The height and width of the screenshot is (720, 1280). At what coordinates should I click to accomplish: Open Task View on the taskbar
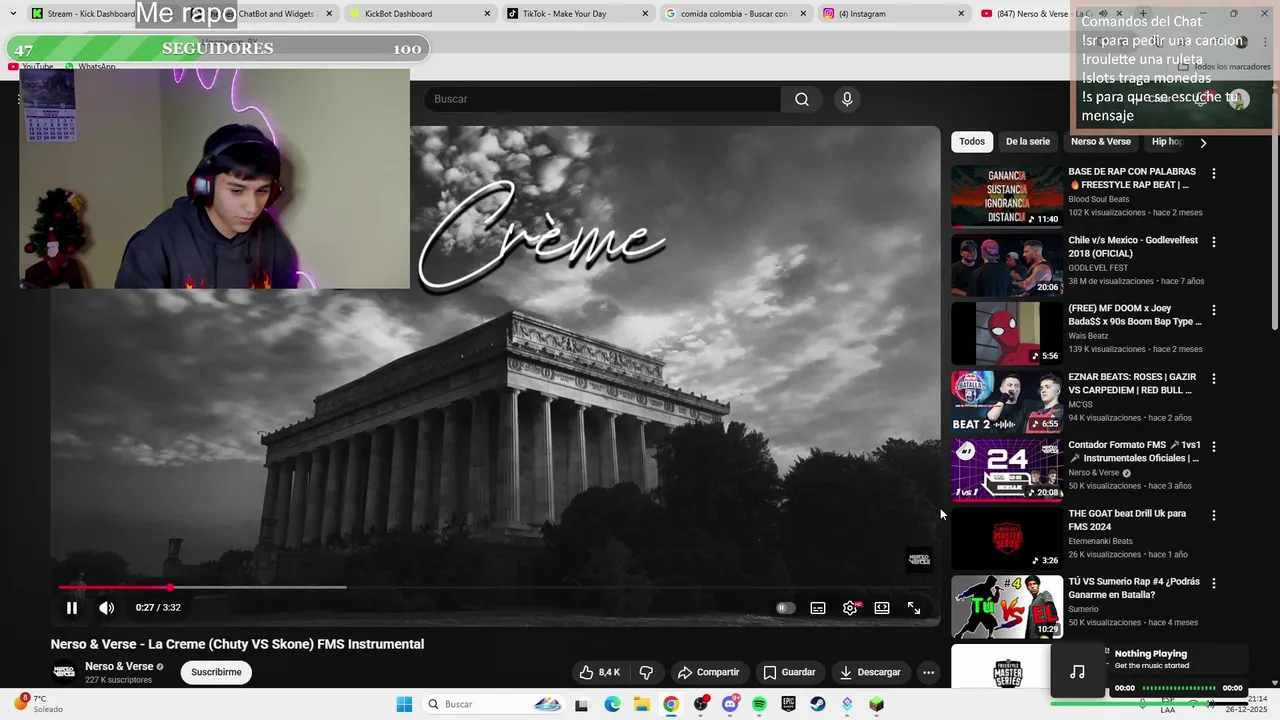581,704
